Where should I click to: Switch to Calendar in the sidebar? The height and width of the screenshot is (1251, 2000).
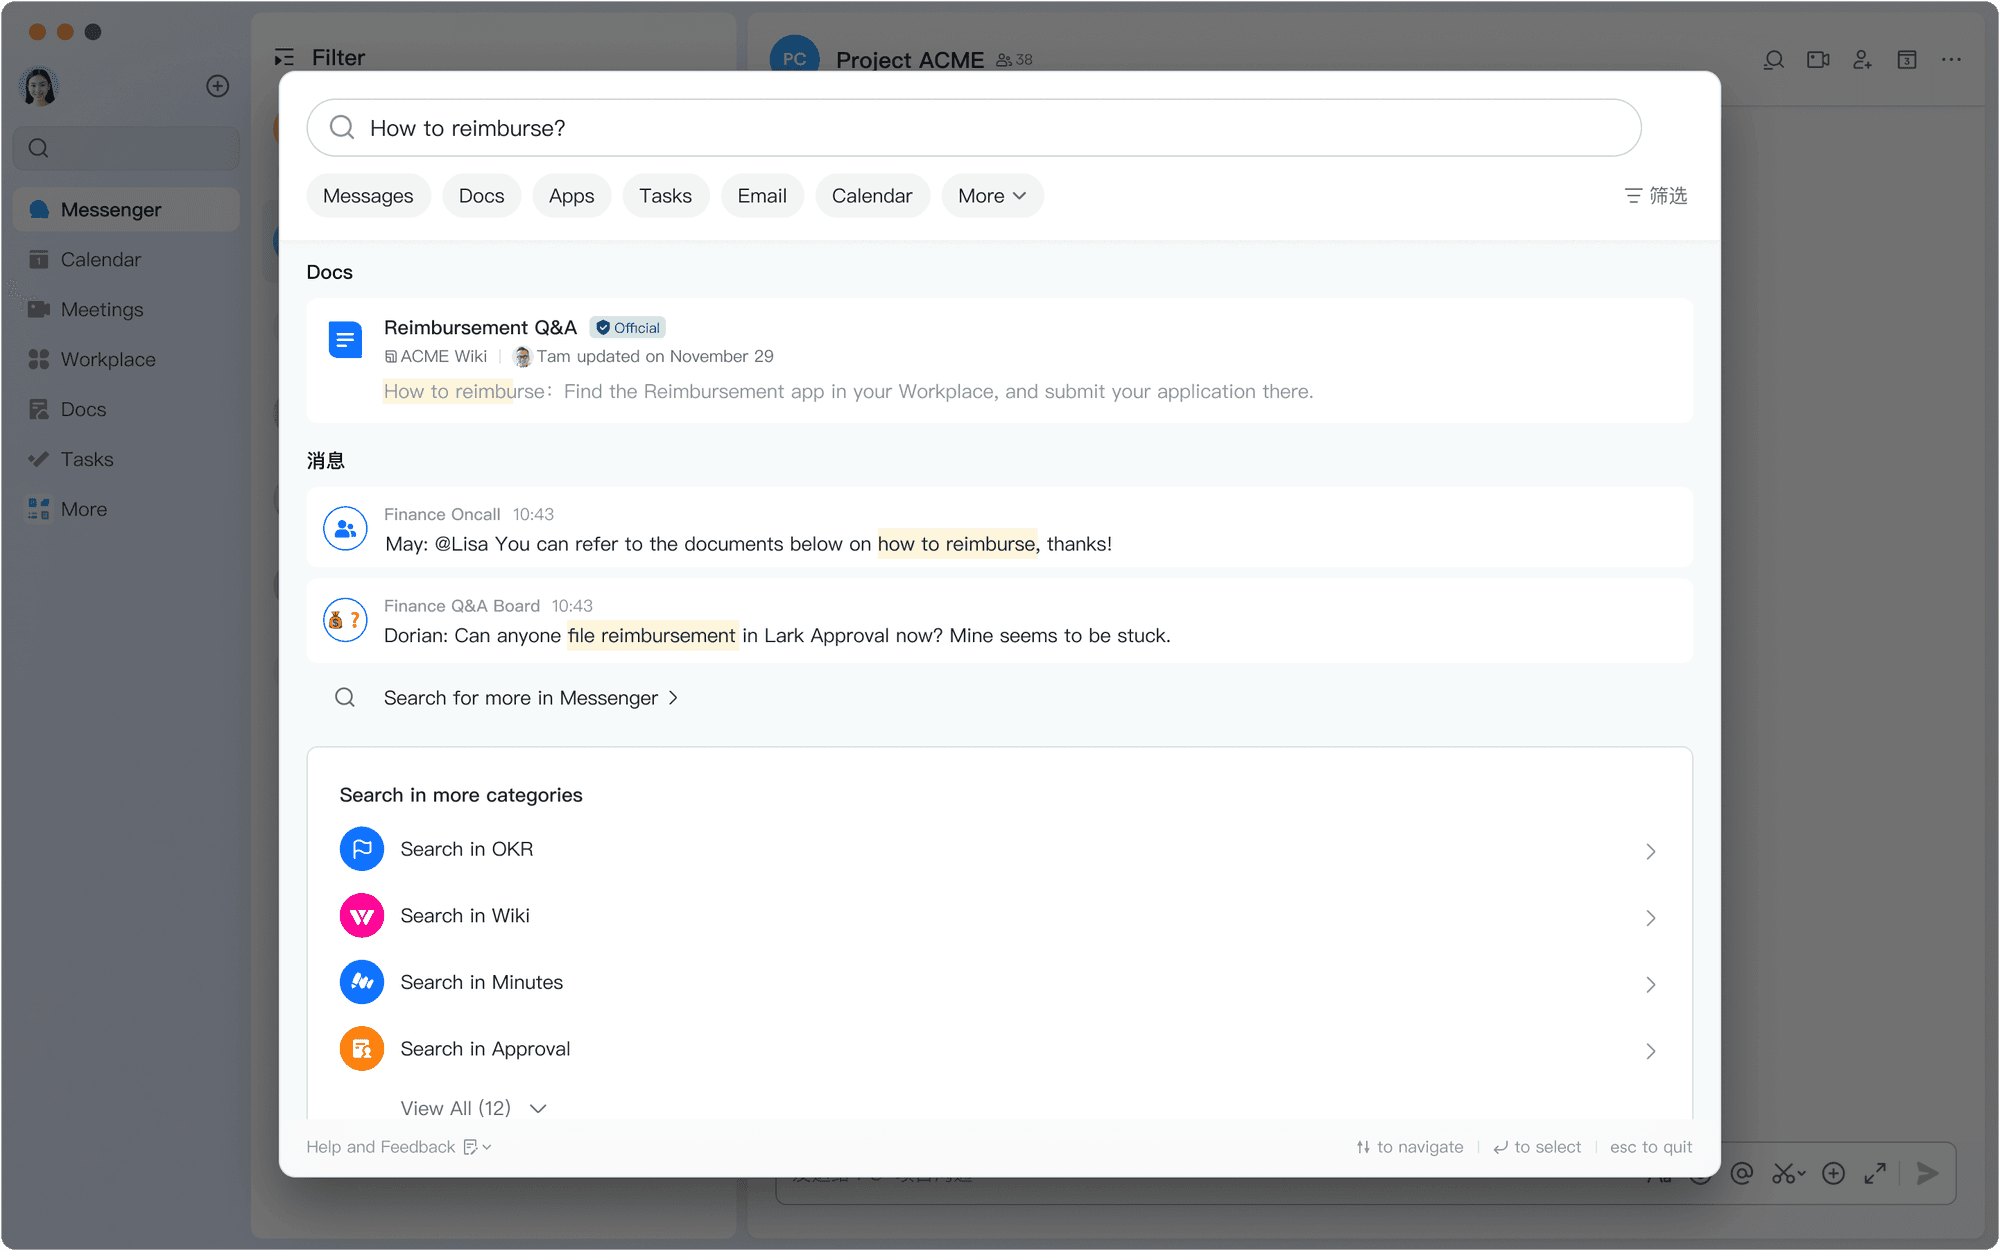click(x=100, y=259)
